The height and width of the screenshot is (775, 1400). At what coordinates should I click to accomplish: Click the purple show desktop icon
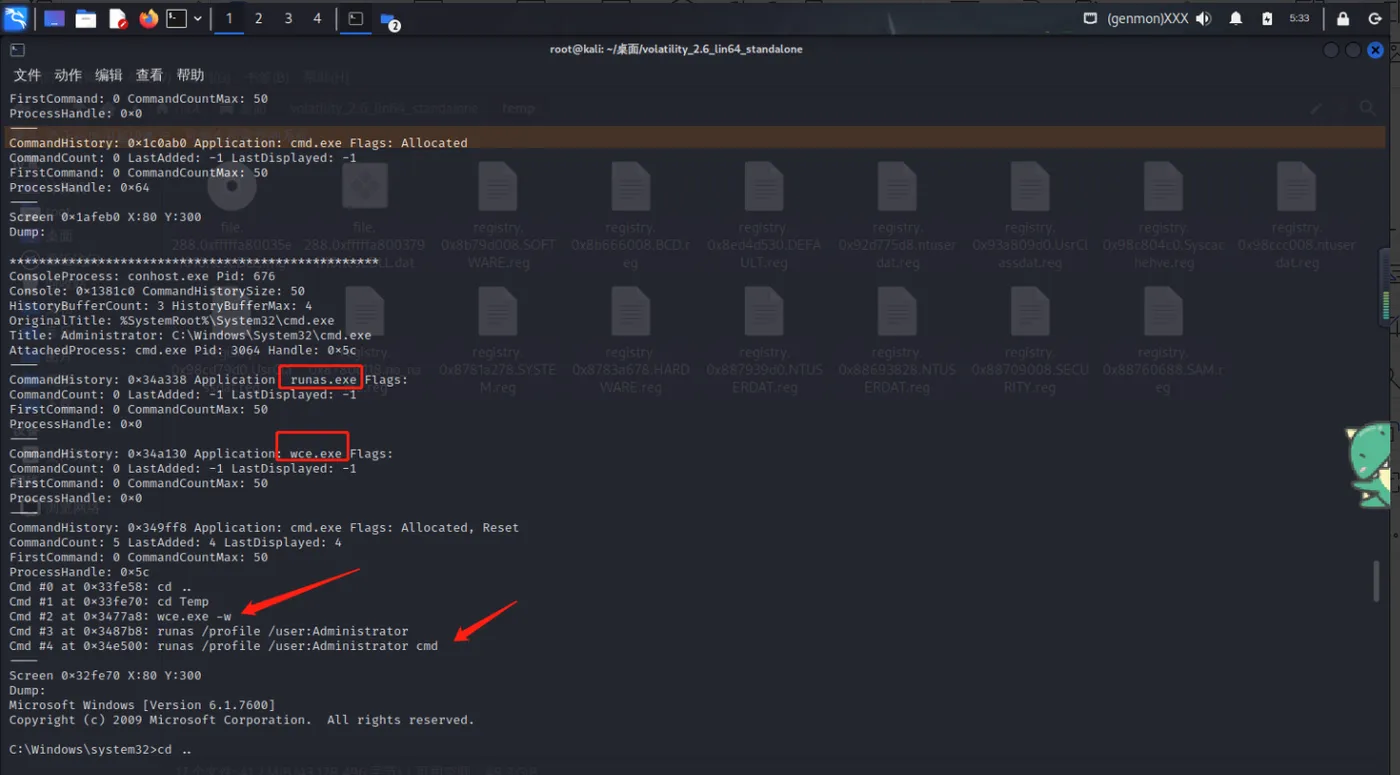[54, 18]
